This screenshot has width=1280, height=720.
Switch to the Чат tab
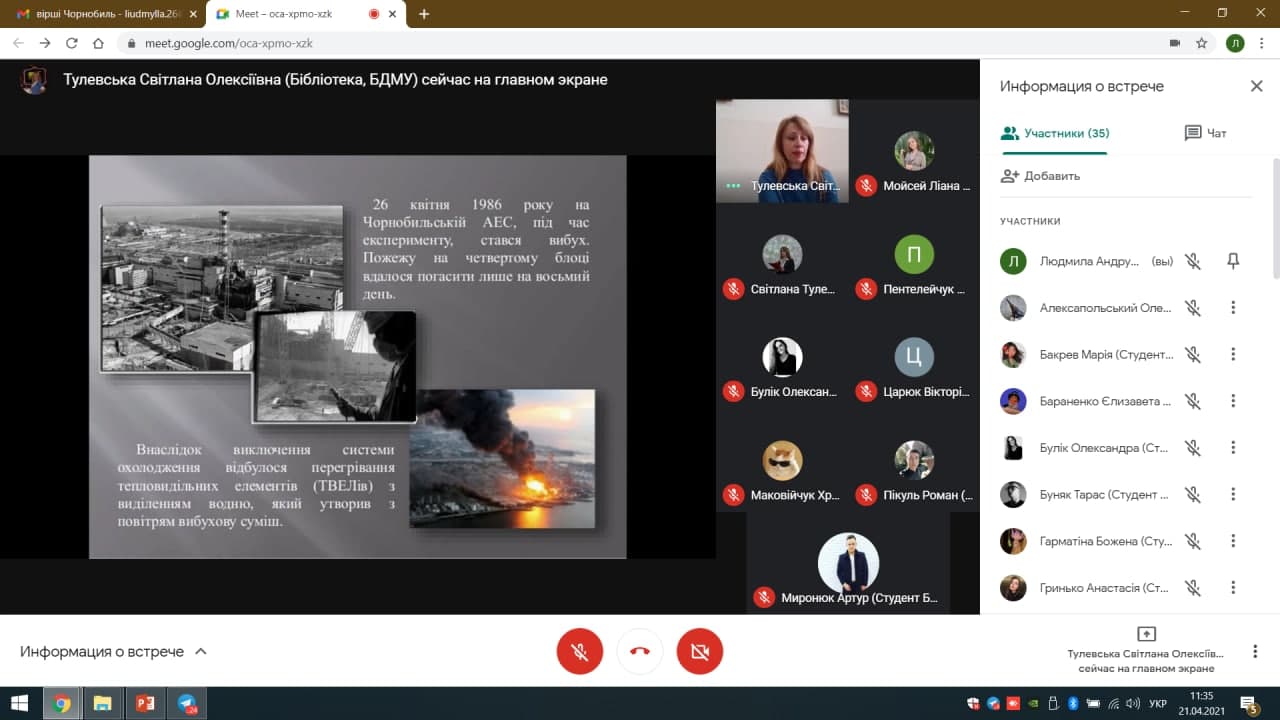pos(1205,133)
